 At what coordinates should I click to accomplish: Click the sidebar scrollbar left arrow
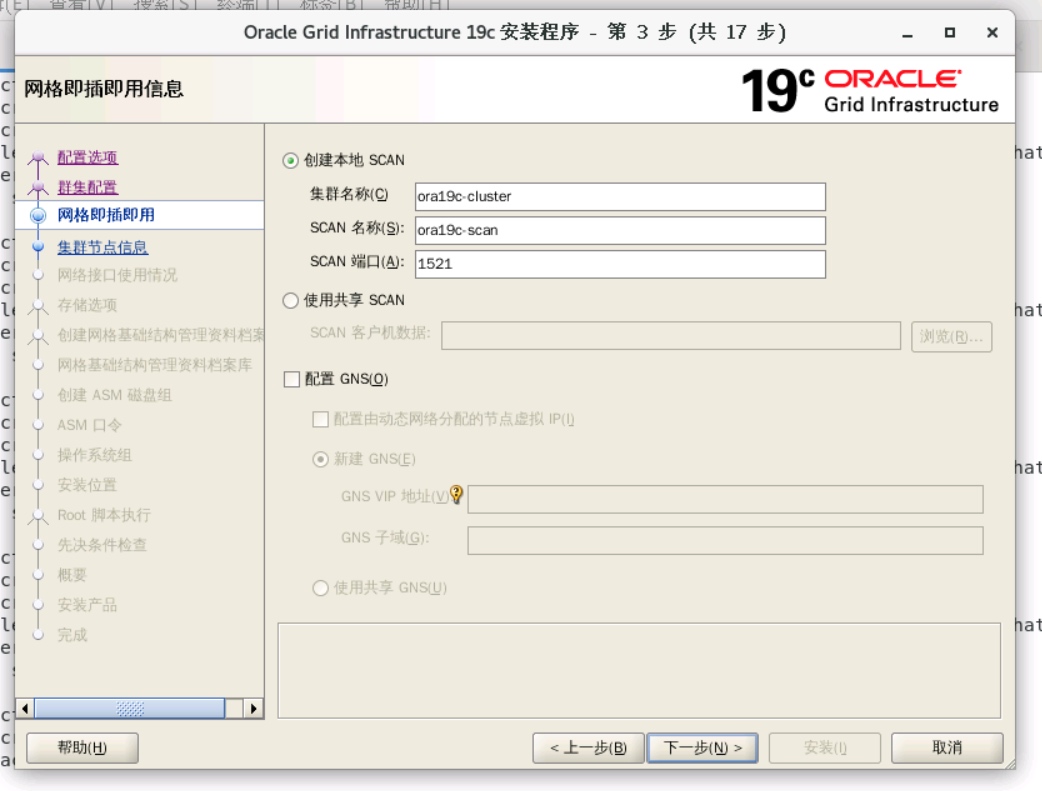pos(25,708)
